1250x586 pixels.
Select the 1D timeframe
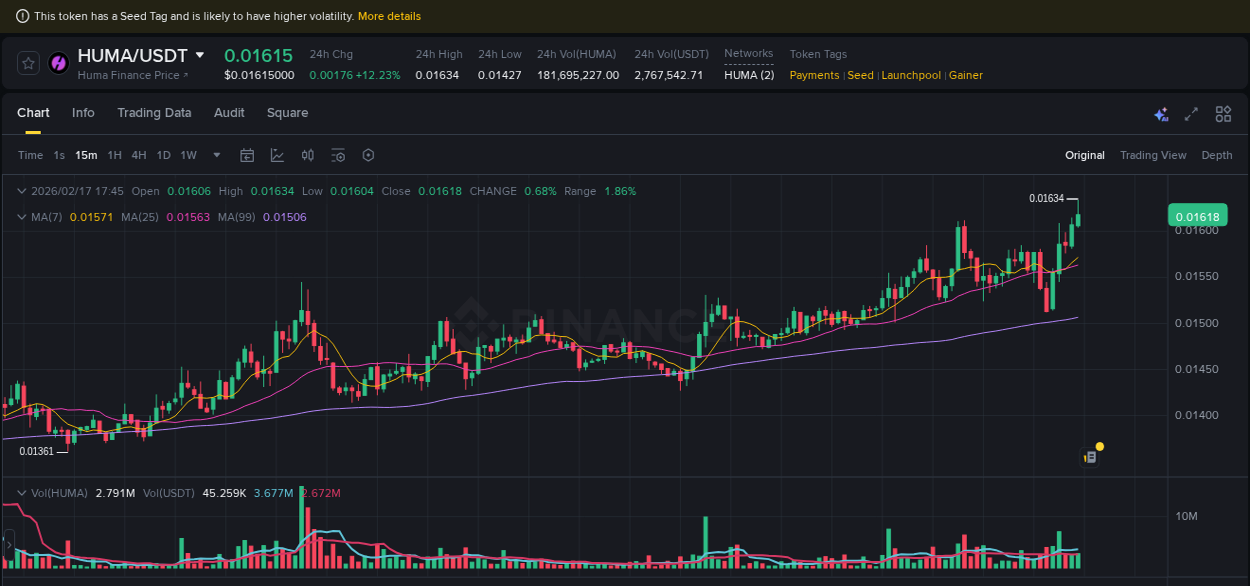click(x=163, y=155)
